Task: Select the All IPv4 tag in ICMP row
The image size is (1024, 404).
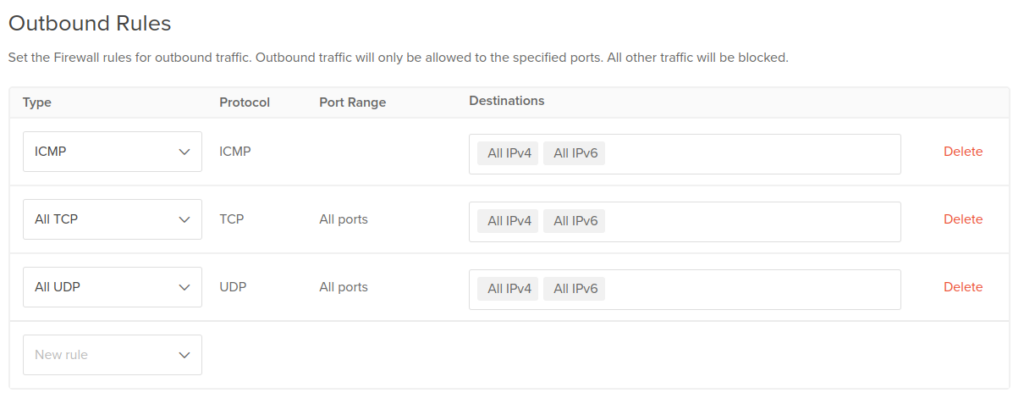Action: [x=507, y=153]
